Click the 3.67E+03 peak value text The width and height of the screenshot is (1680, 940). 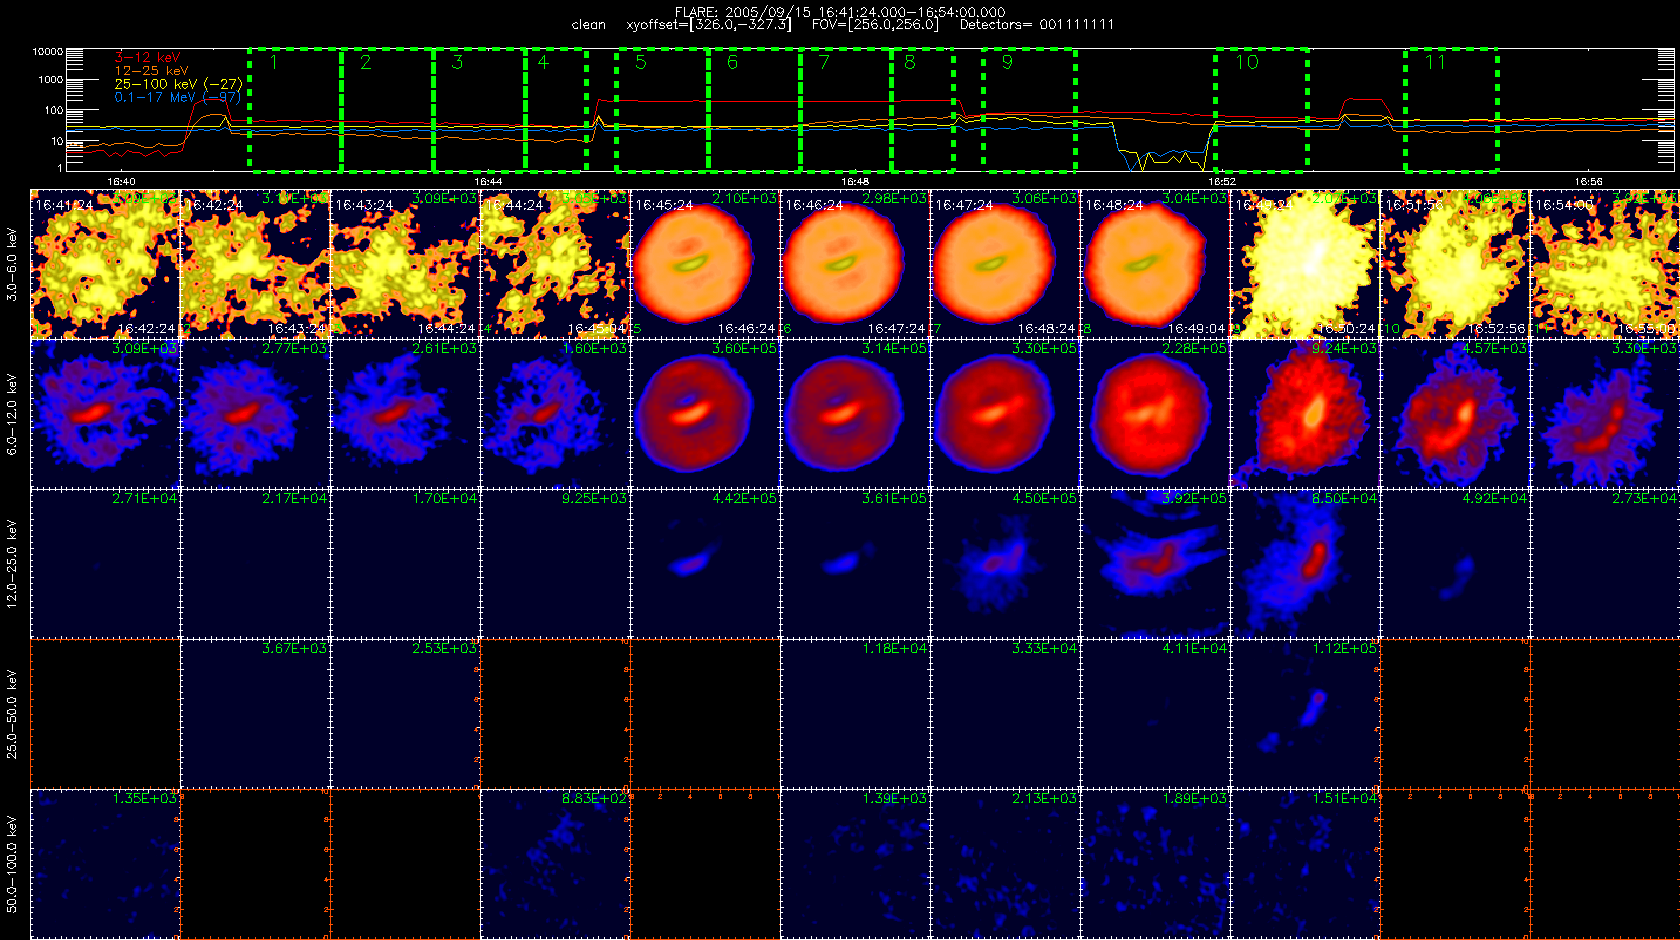pos(295,648)
